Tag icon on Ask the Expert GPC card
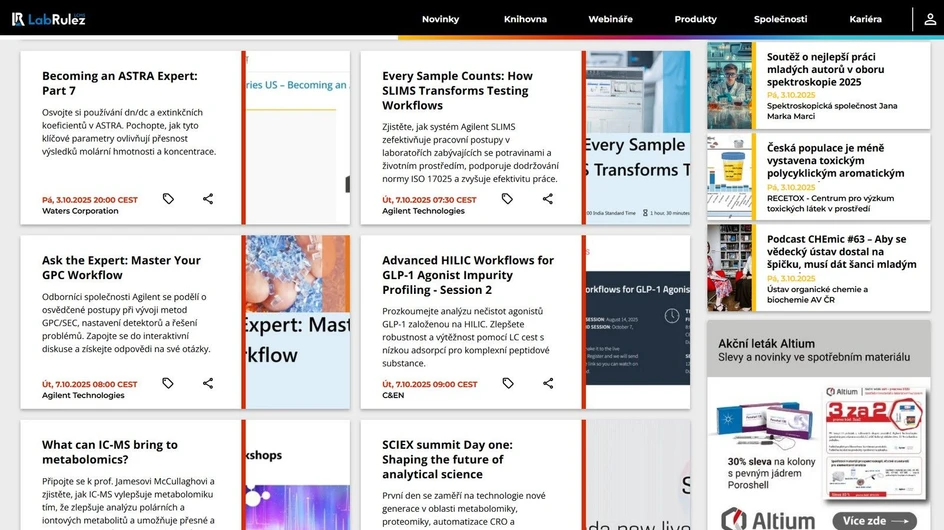The image size is (944, 530). [168, 383]
